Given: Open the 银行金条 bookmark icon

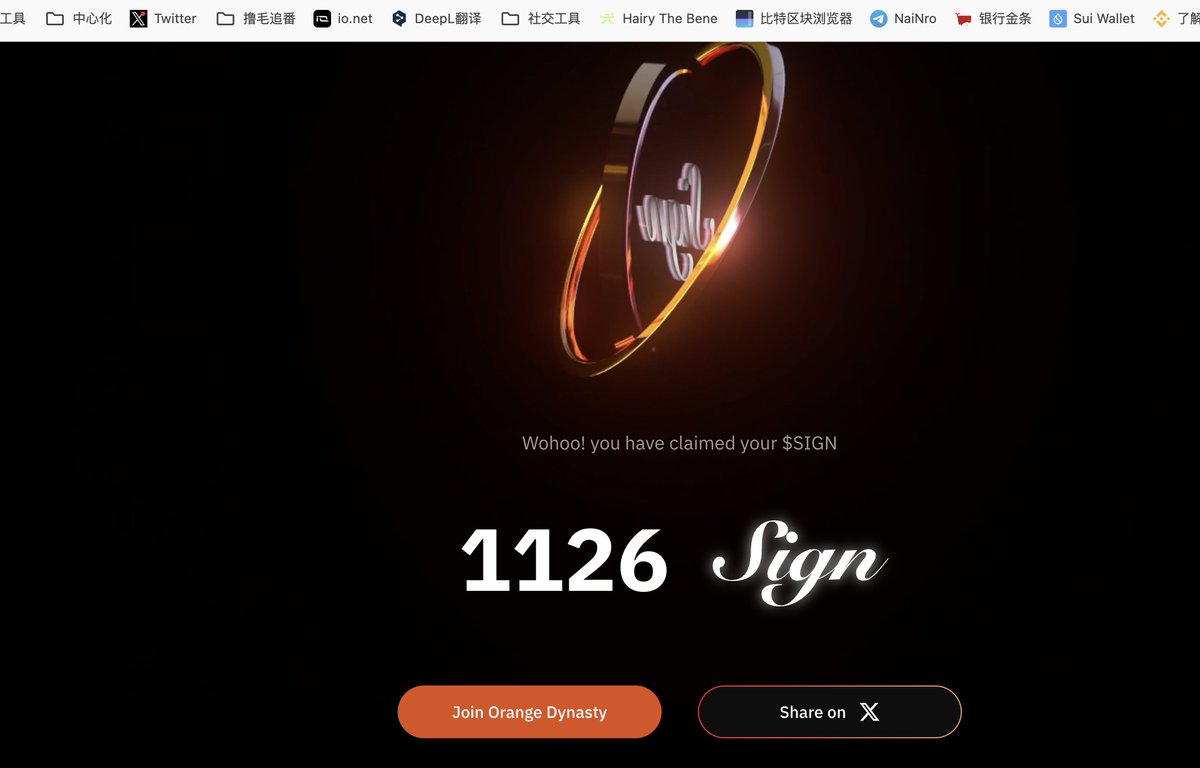Looking at the screenshot, I should click(963, 18).
